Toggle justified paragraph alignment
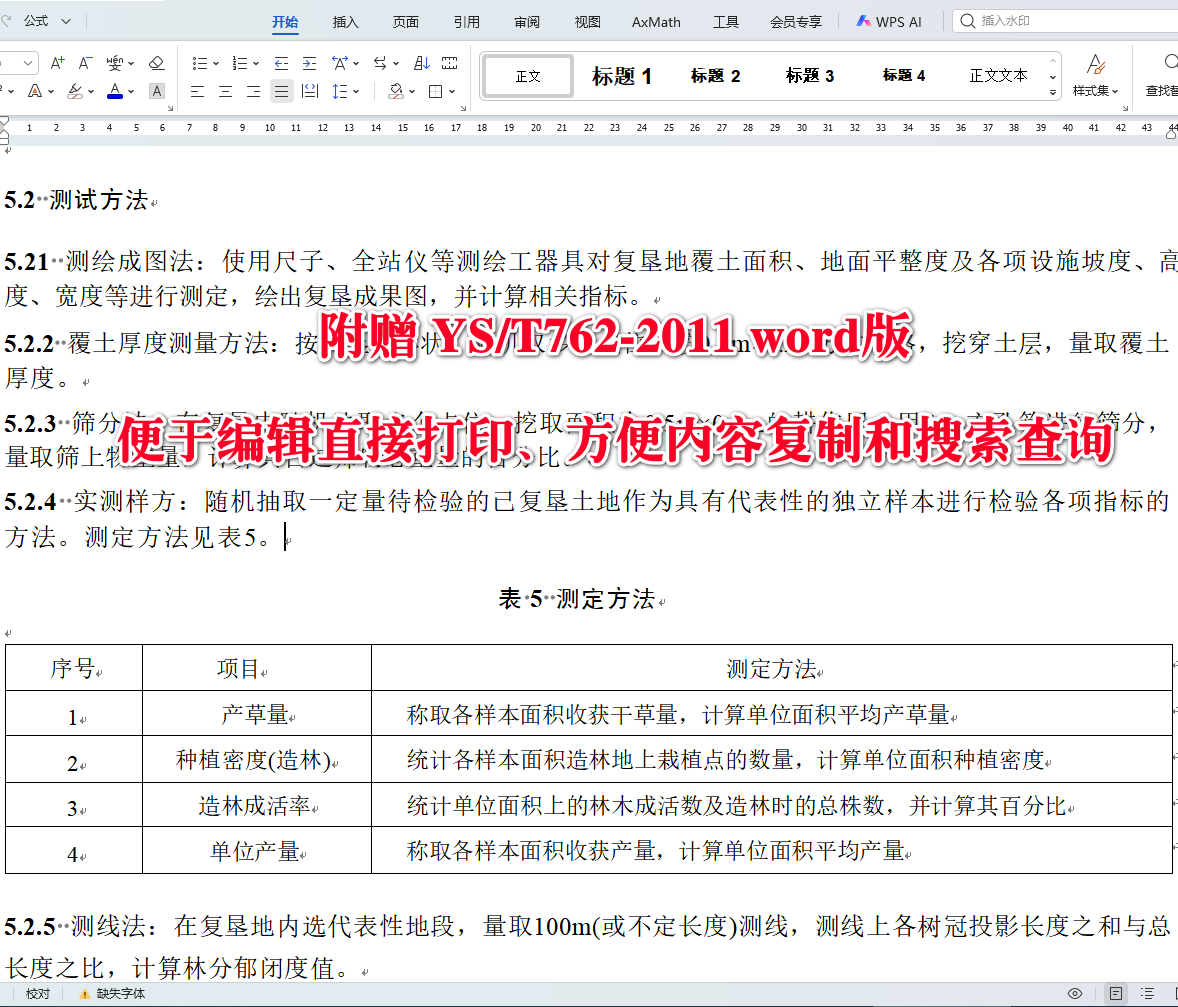Viewport: 1178px width, 1007px height. pos(282,91)
